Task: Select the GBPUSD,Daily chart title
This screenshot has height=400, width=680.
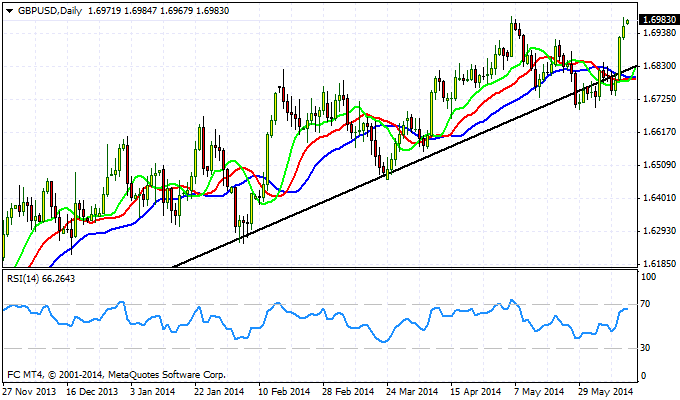Action: pos(50,11)
